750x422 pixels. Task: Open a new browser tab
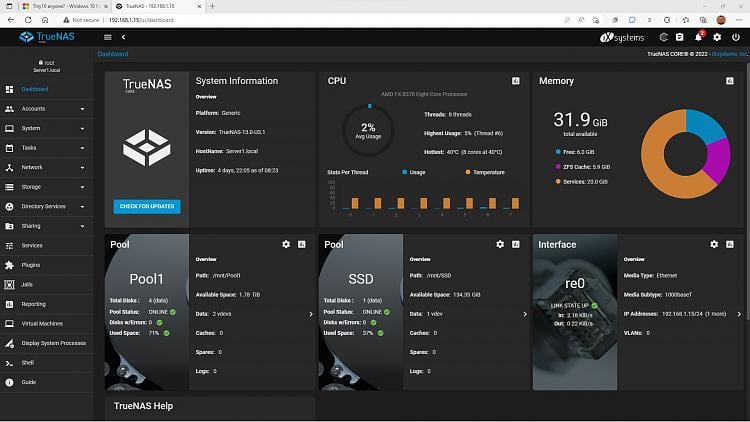tap(212, 6)
